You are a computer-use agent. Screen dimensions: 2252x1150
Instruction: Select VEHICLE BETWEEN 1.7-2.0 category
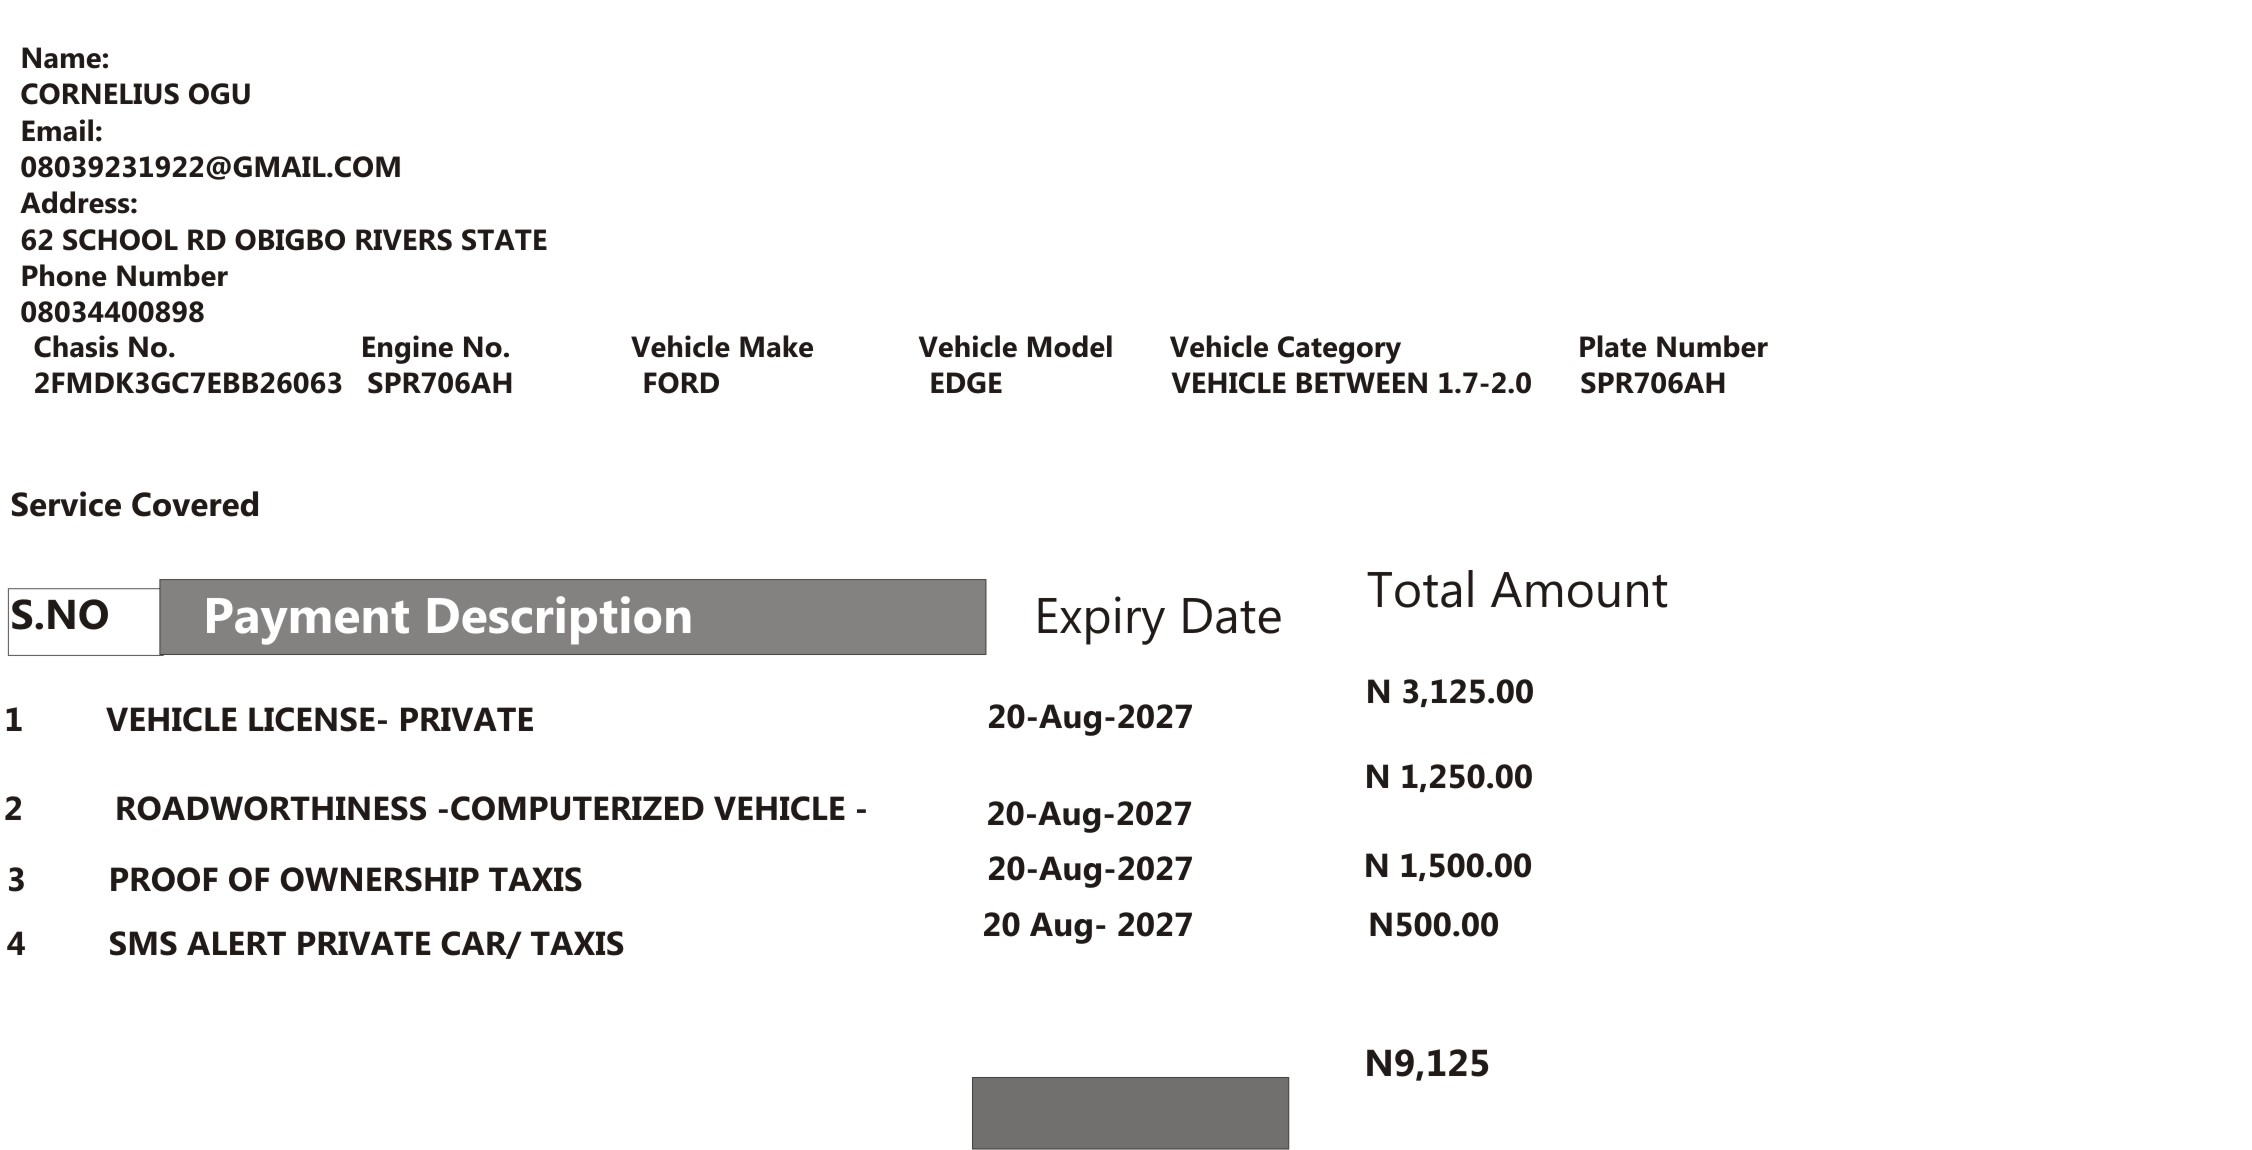click(1351, 383)
